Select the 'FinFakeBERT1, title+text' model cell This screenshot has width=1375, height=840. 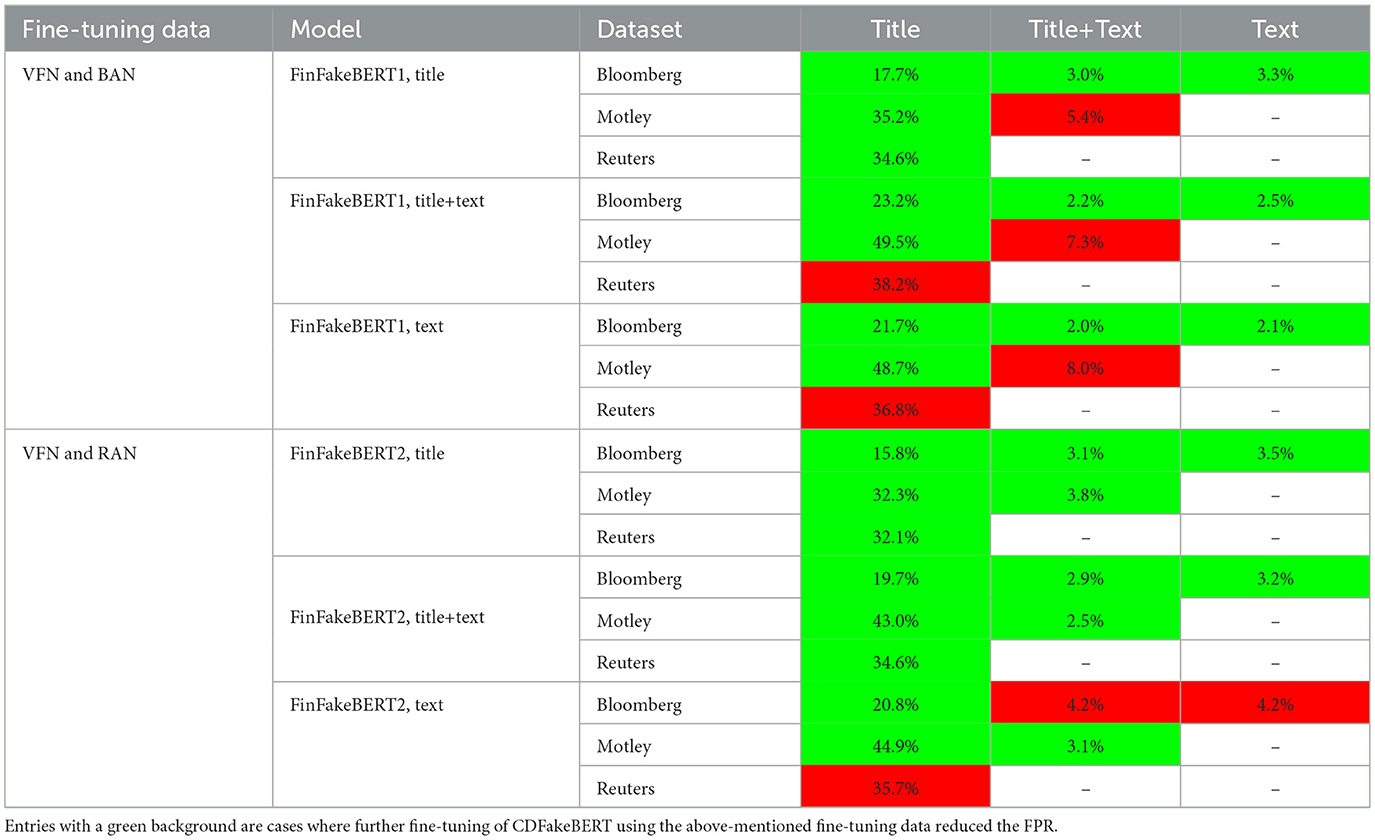tap(387, 200)
